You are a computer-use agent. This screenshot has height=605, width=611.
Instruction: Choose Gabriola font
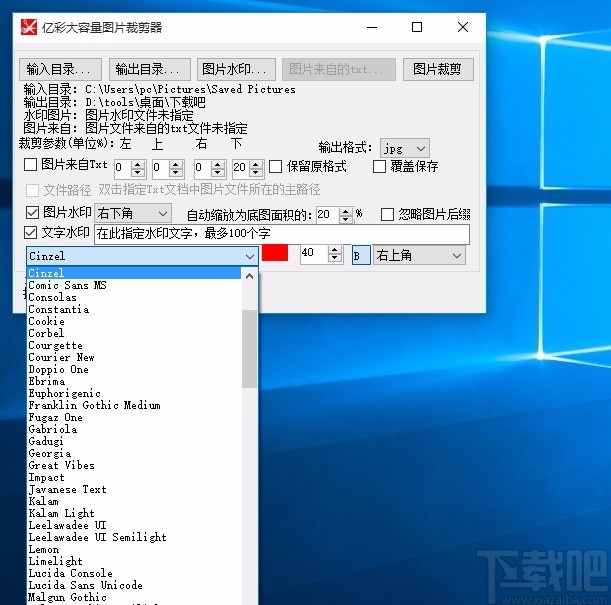tap(134, 429)
